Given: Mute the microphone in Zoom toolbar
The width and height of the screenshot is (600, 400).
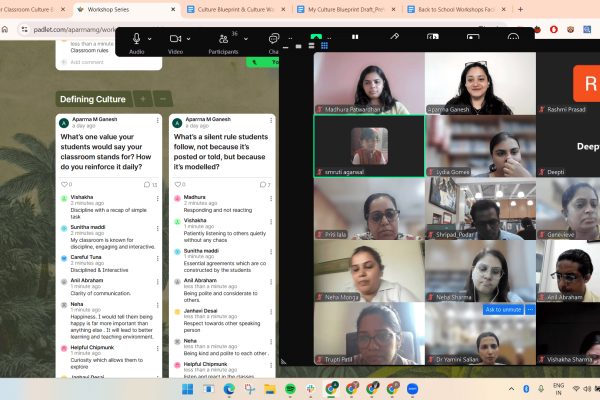Looking at the screenshot, I should (x=136, y=38).
